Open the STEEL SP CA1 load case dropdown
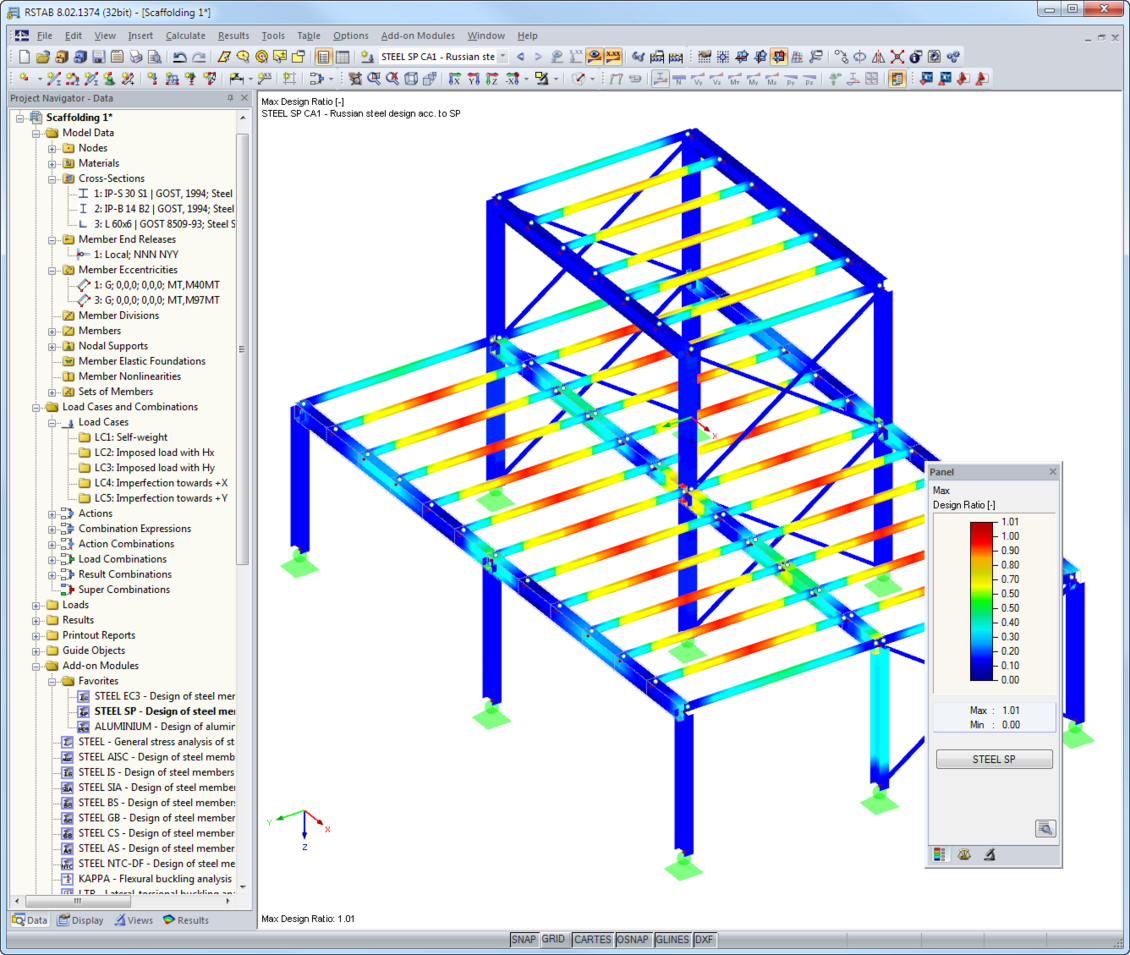Screen dimensions: 1130x955 [503, 57]
